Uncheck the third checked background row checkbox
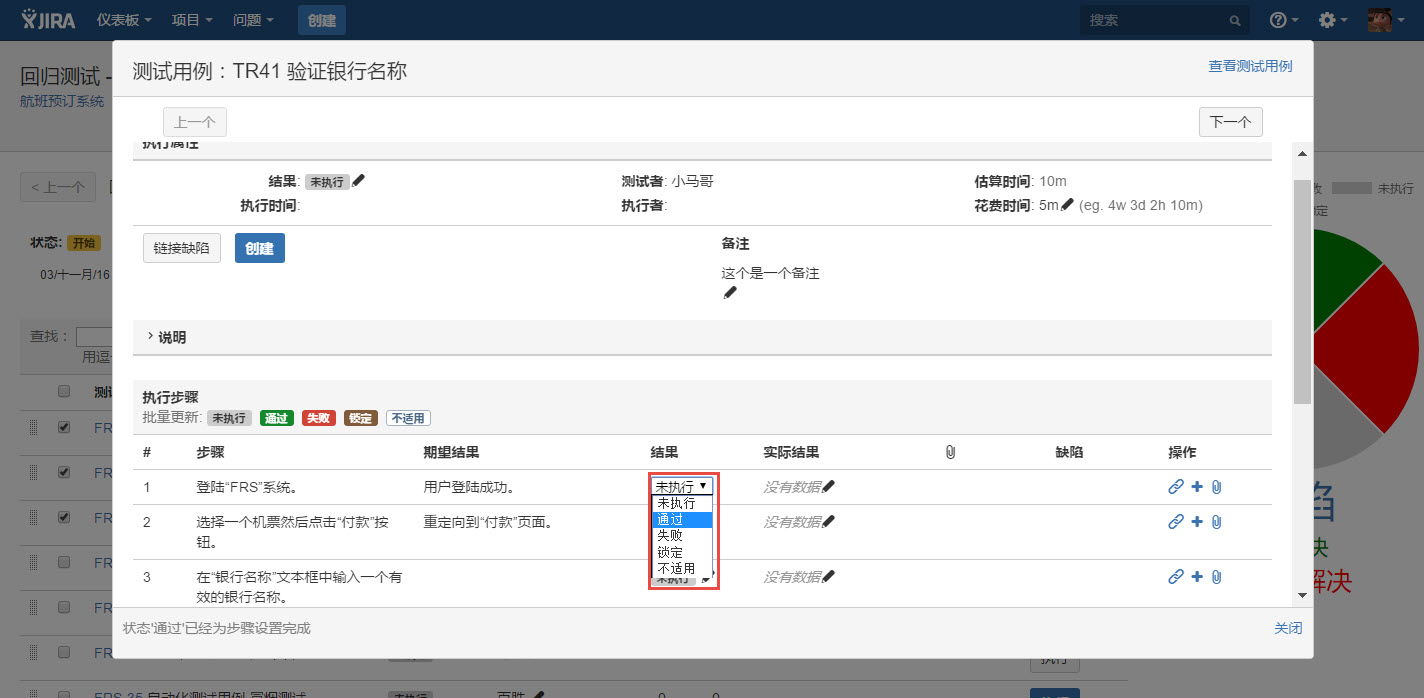1424x698 pixels. pos(64,517)
